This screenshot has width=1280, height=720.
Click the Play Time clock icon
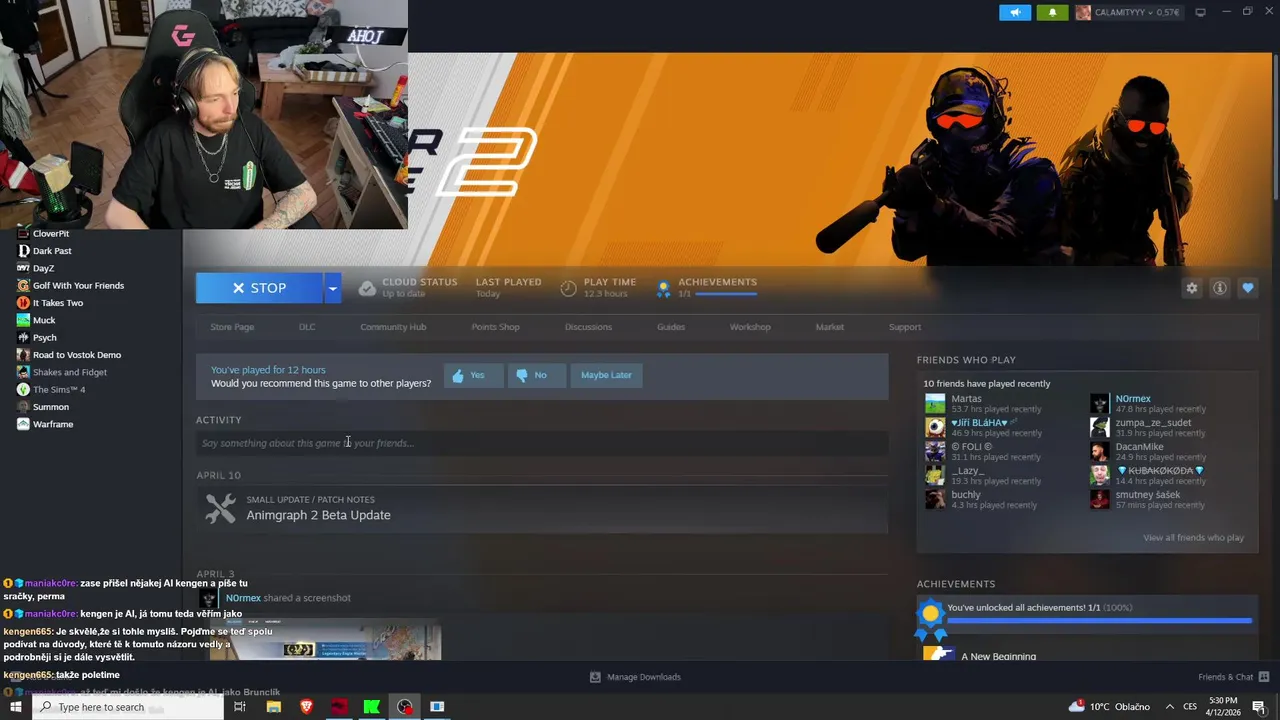coord(568,288)
